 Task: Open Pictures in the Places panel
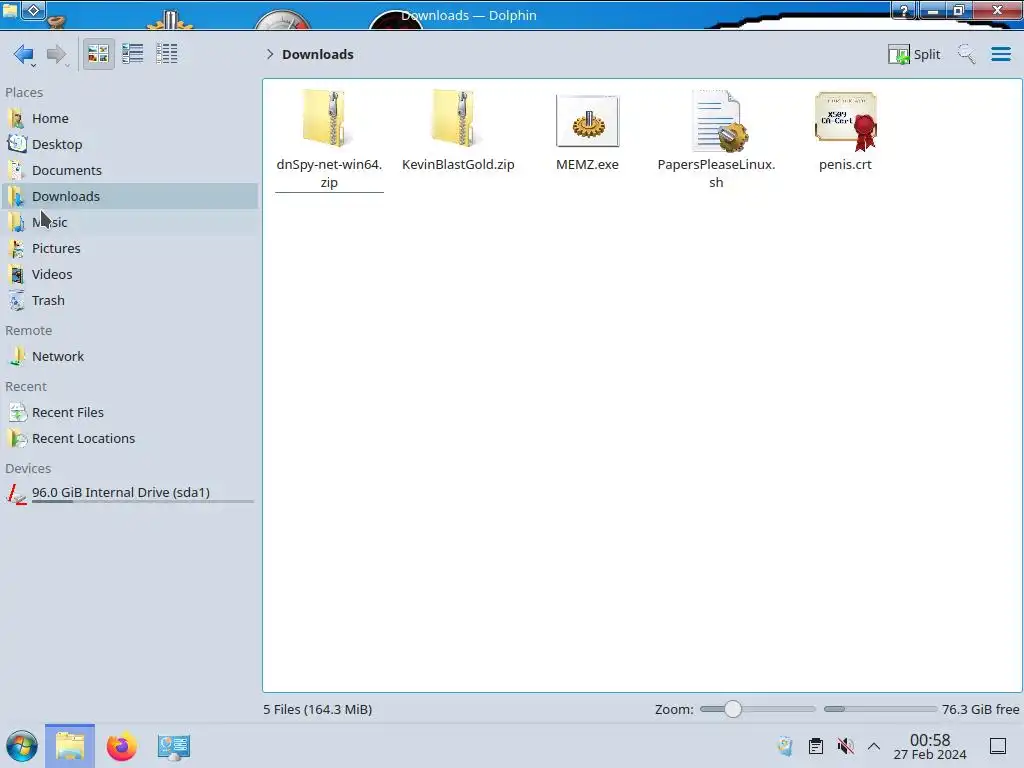point(129,249)
